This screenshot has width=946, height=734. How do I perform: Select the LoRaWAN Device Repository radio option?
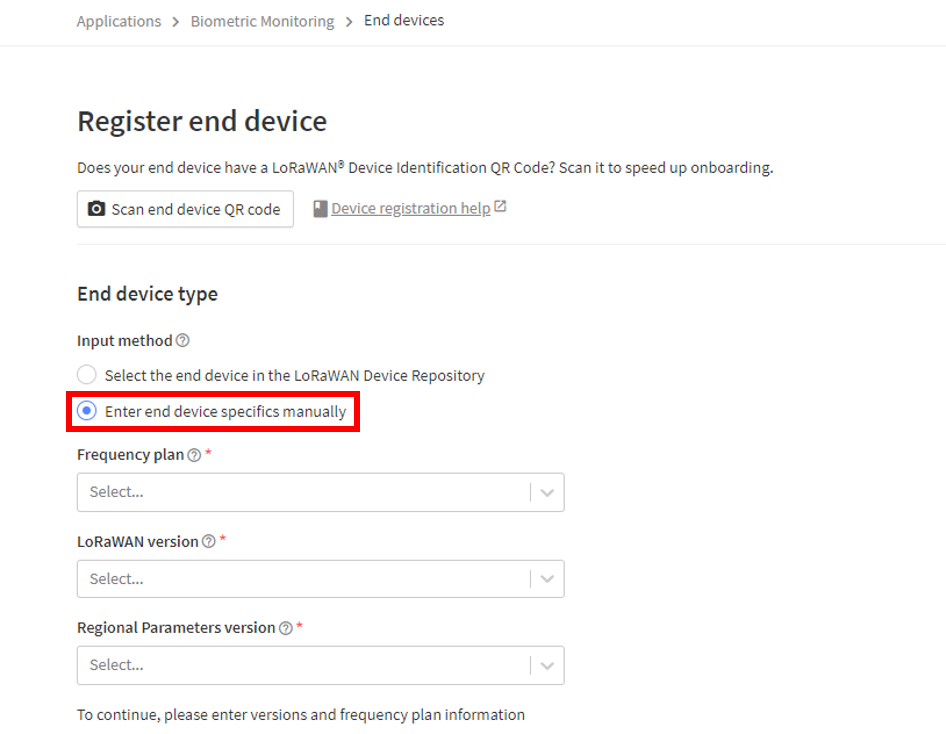87,375
